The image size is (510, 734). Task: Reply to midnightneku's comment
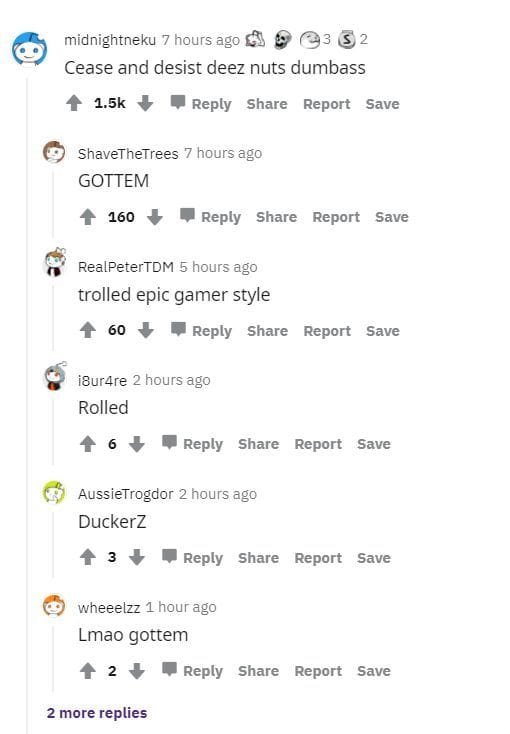tap(201, 103)
